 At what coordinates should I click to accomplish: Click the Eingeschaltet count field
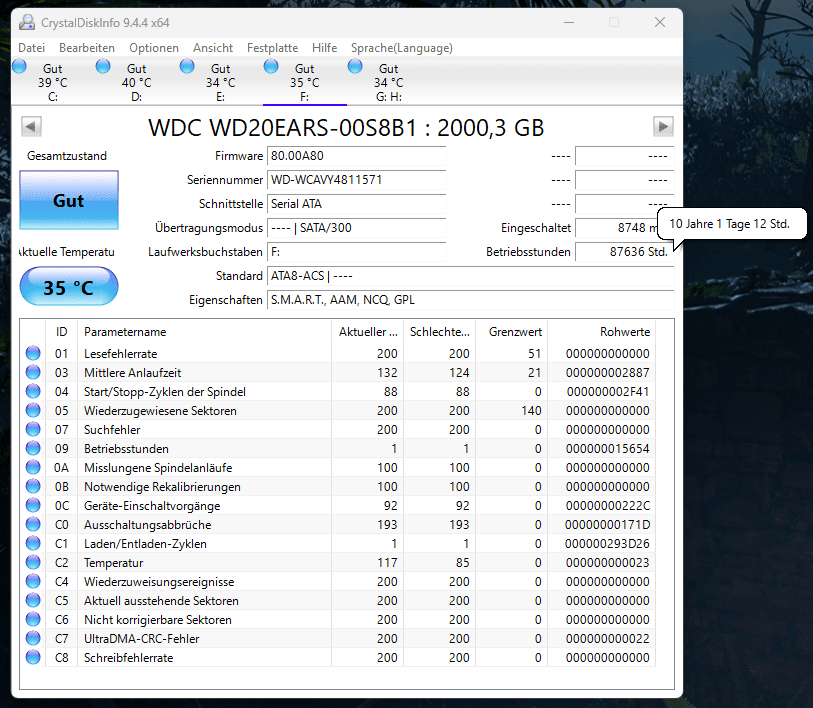click(x=617, y=228)
